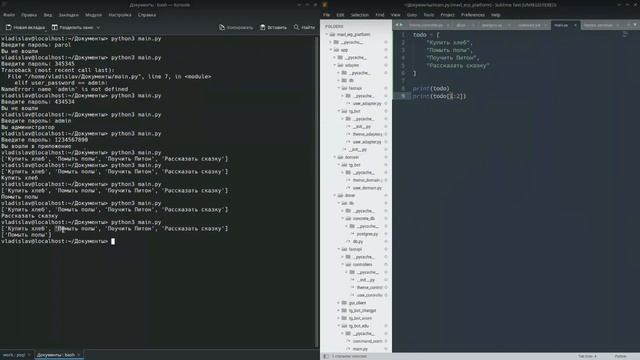Viewport: 640px width, 360px height.
Task: Click the Paste button in Konsole toolbar
Action: pos(273,27)
